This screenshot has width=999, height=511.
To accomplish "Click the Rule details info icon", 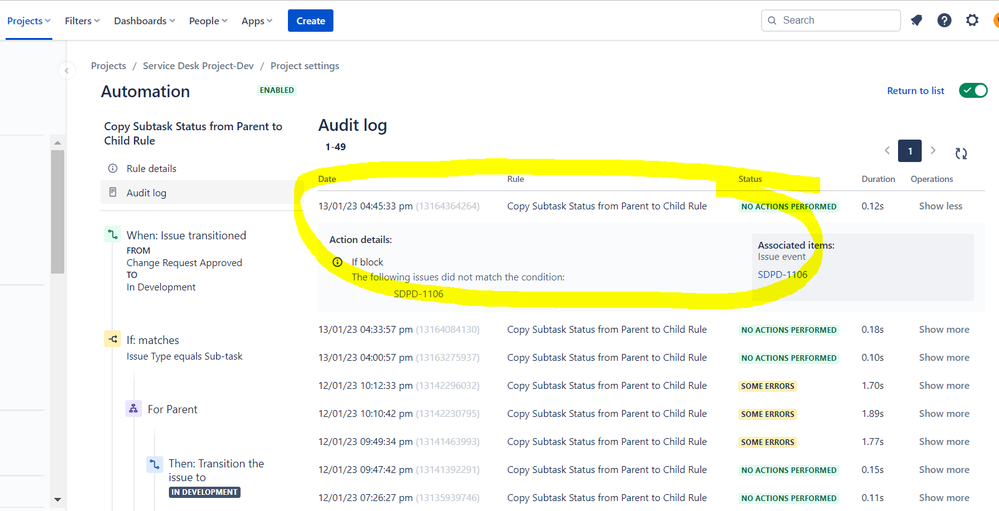I will [x=113, y=169].
